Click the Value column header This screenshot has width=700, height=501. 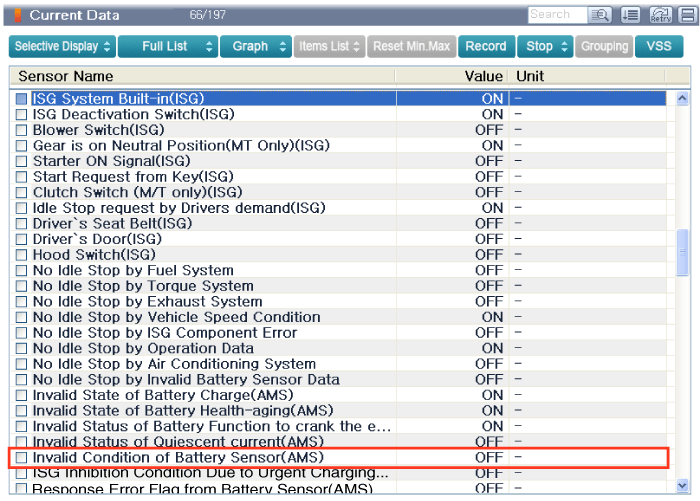pyautogui.click(x=483, y=76)
